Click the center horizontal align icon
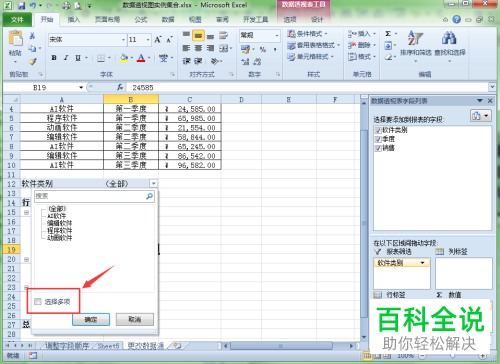 pos(198,48)
